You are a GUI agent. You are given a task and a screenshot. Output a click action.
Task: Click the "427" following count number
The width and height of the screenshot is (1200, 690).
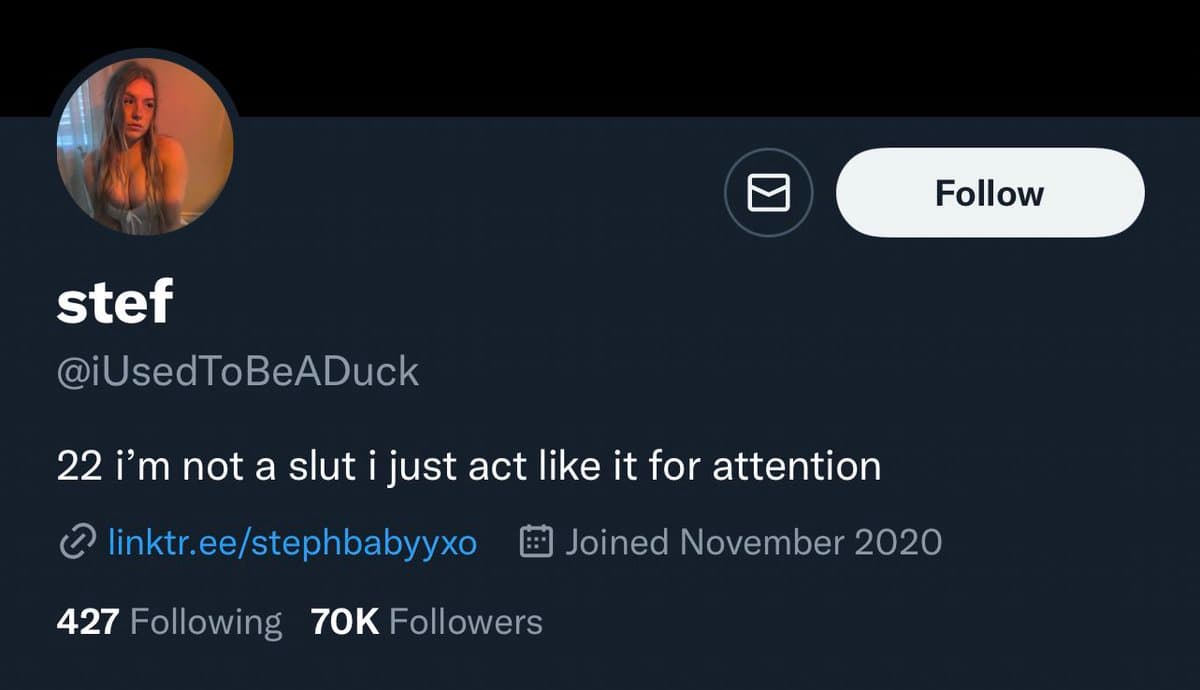click(88, 621)
